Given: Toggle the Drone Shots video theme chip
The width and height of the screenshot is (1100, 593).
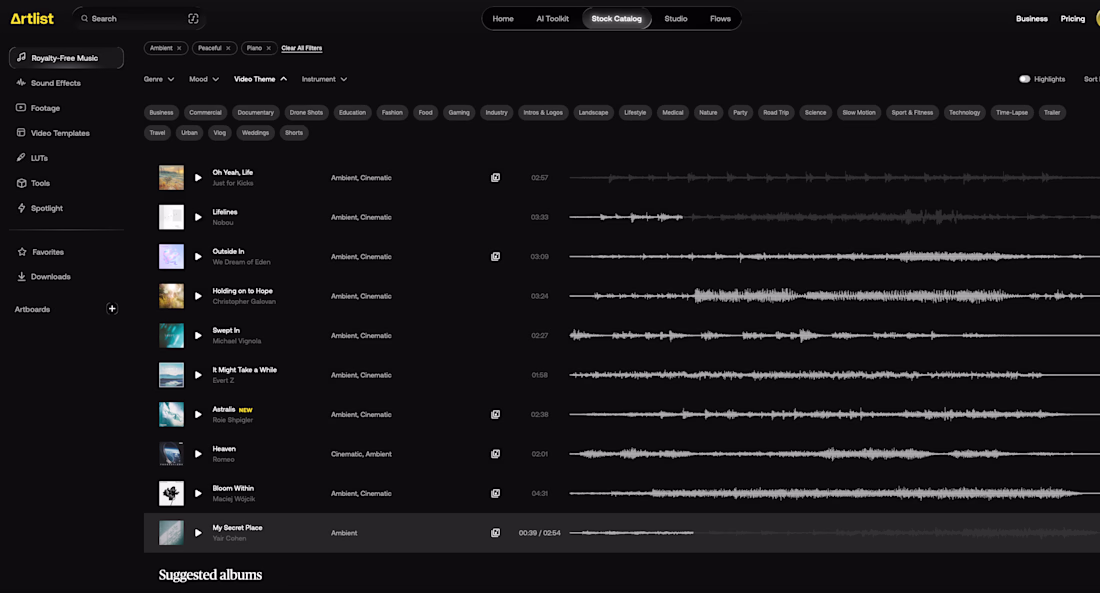Looking at the screenshot, I should point(307,112).
